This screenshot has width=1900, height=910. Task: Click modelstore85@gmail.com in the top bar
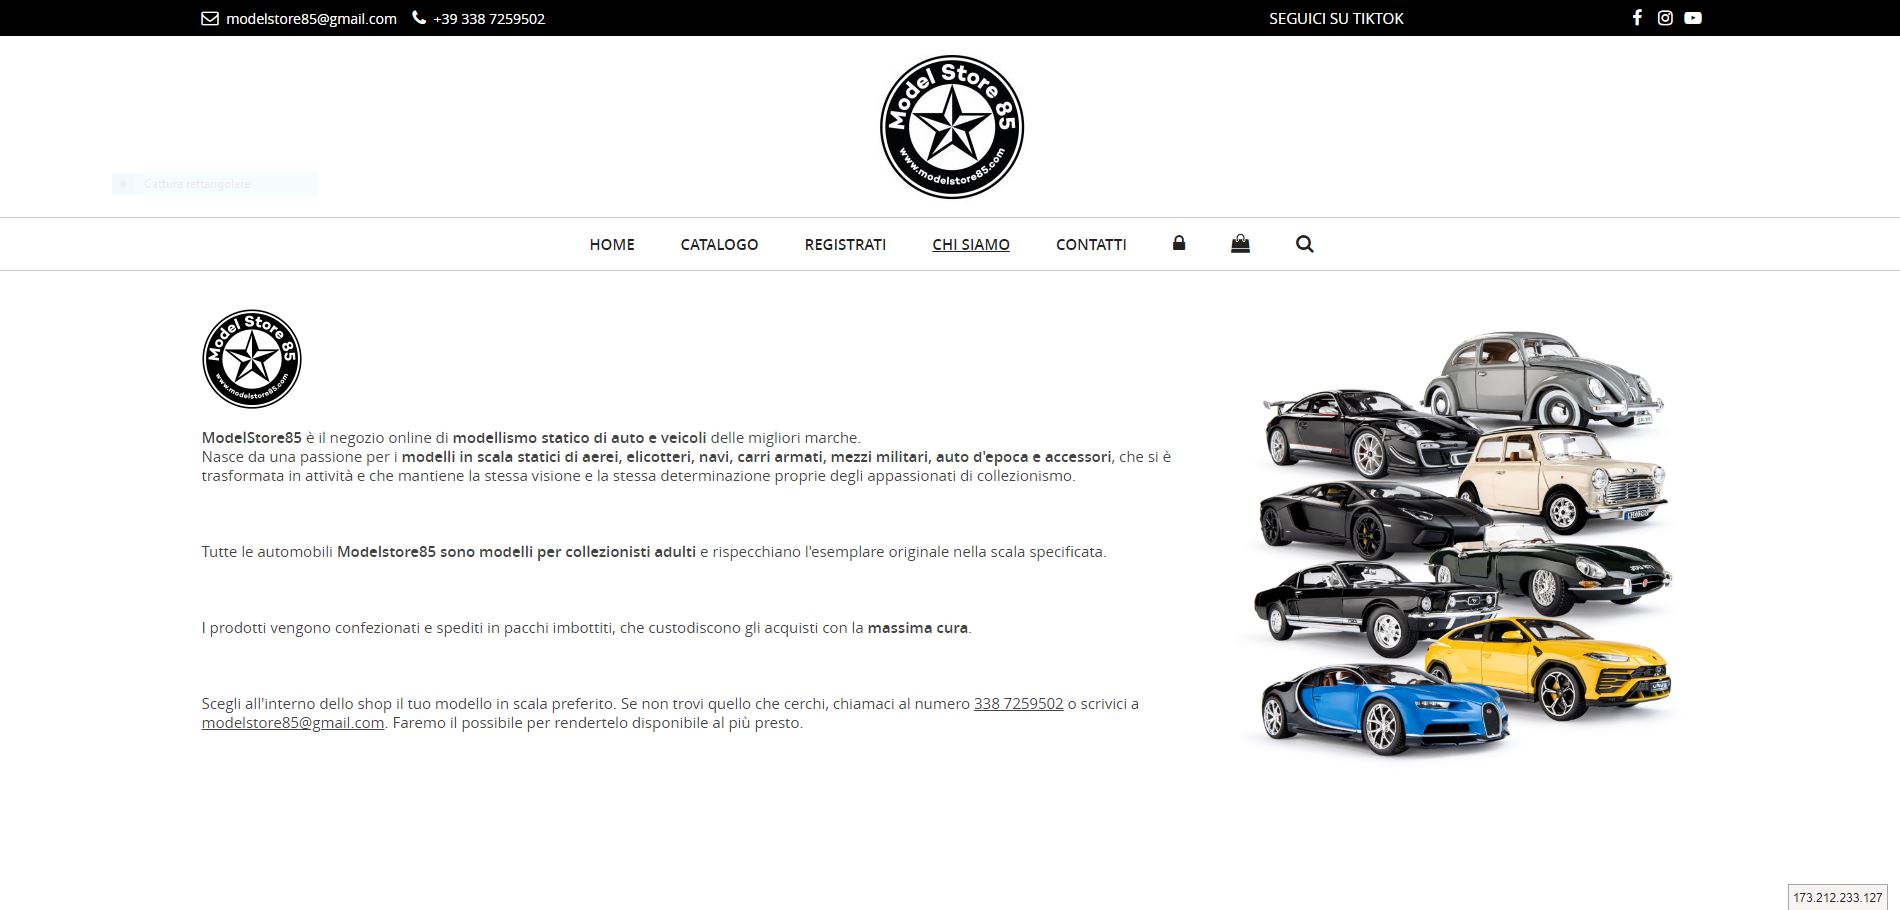(x=311, y=18)
